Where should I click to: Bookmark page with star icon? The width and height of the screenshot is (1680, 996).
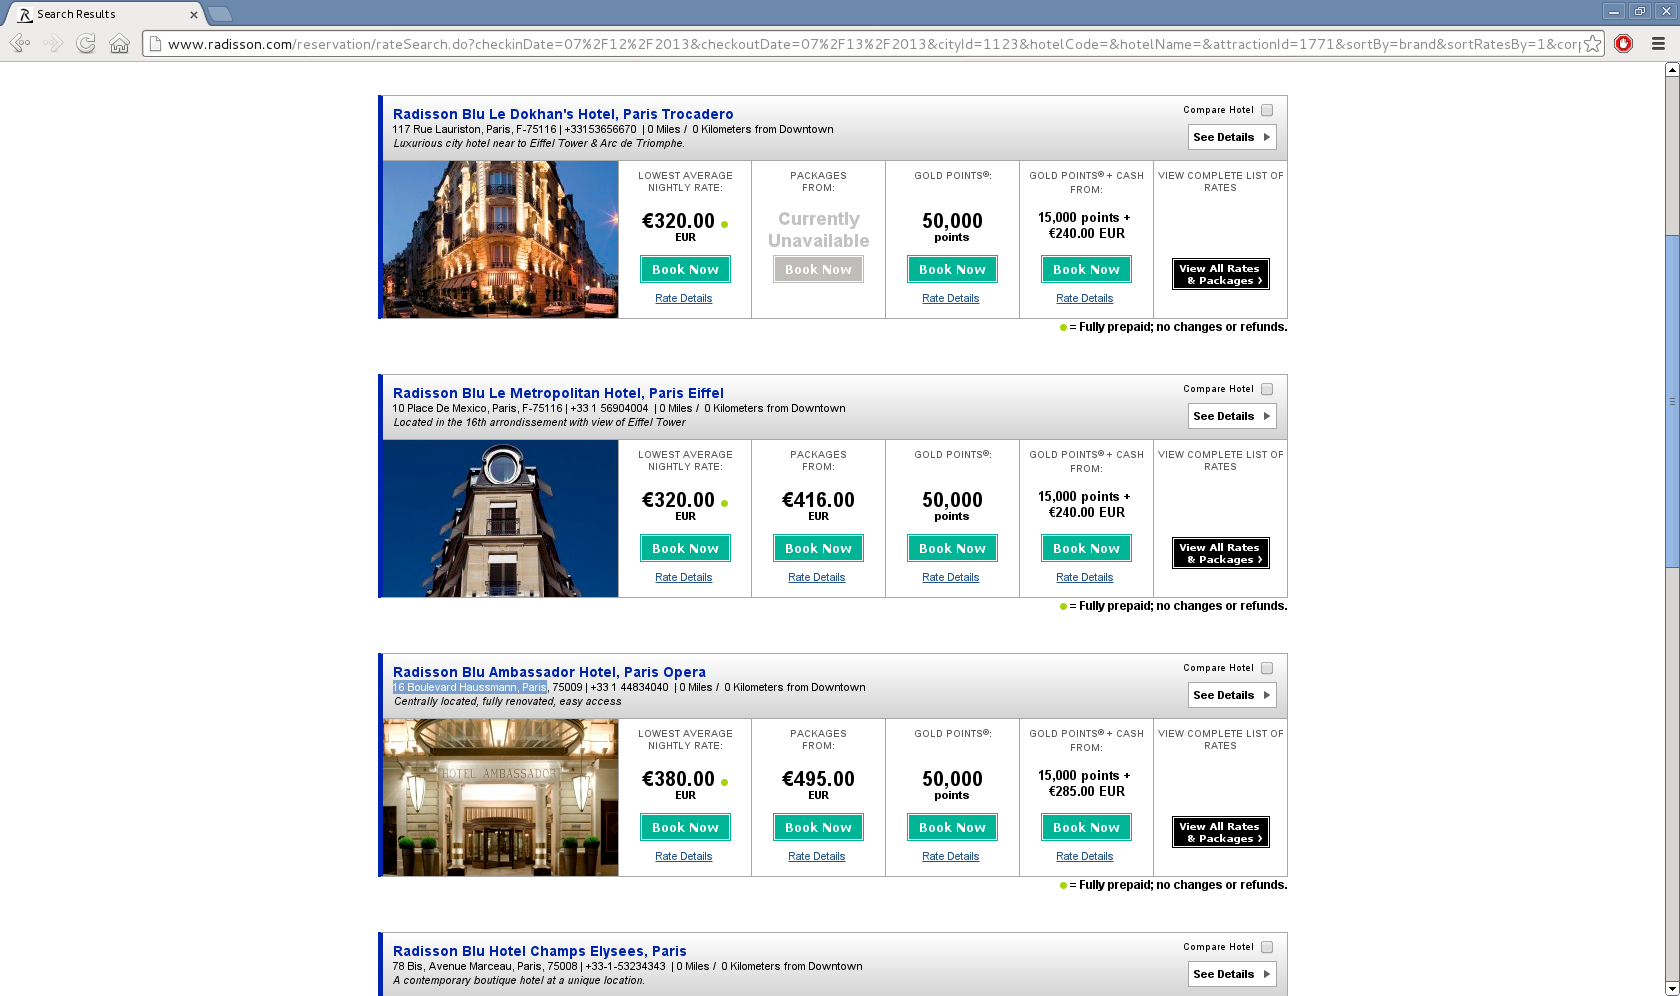pos(1592,44)
